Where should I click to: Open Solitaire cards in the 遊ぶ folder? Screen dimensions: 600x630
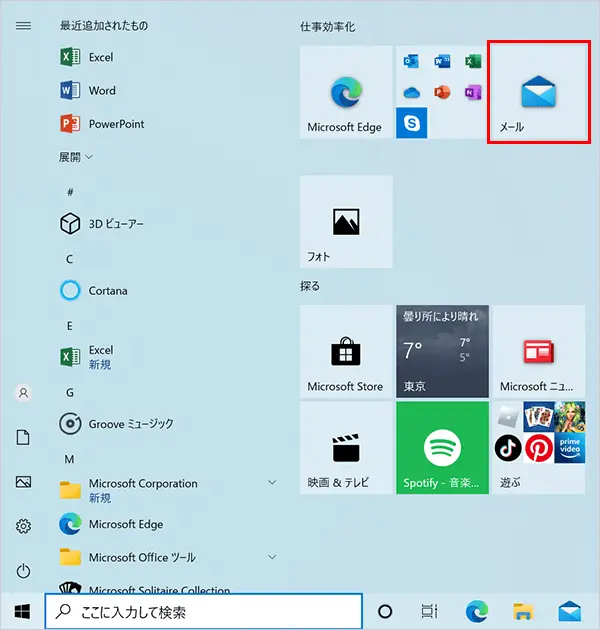coord(539,417)
